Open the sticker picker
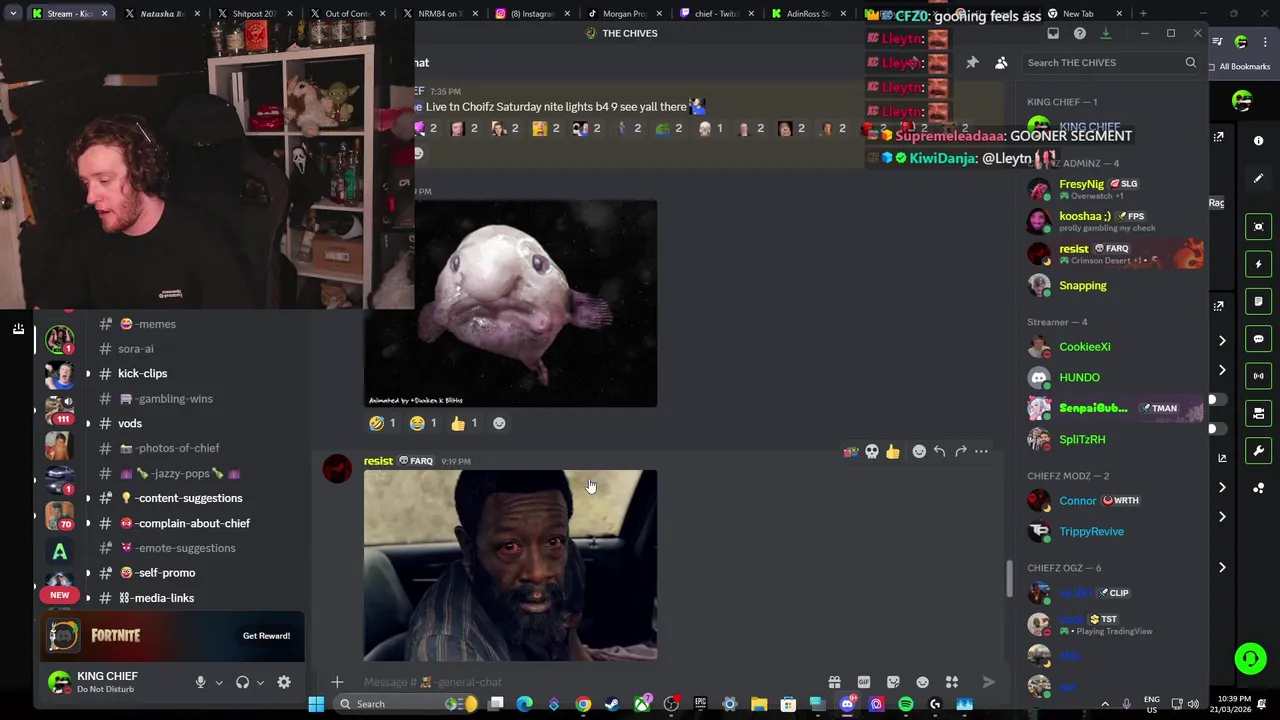The height and width of the screenshot is (720, 1280). point(893,682)
